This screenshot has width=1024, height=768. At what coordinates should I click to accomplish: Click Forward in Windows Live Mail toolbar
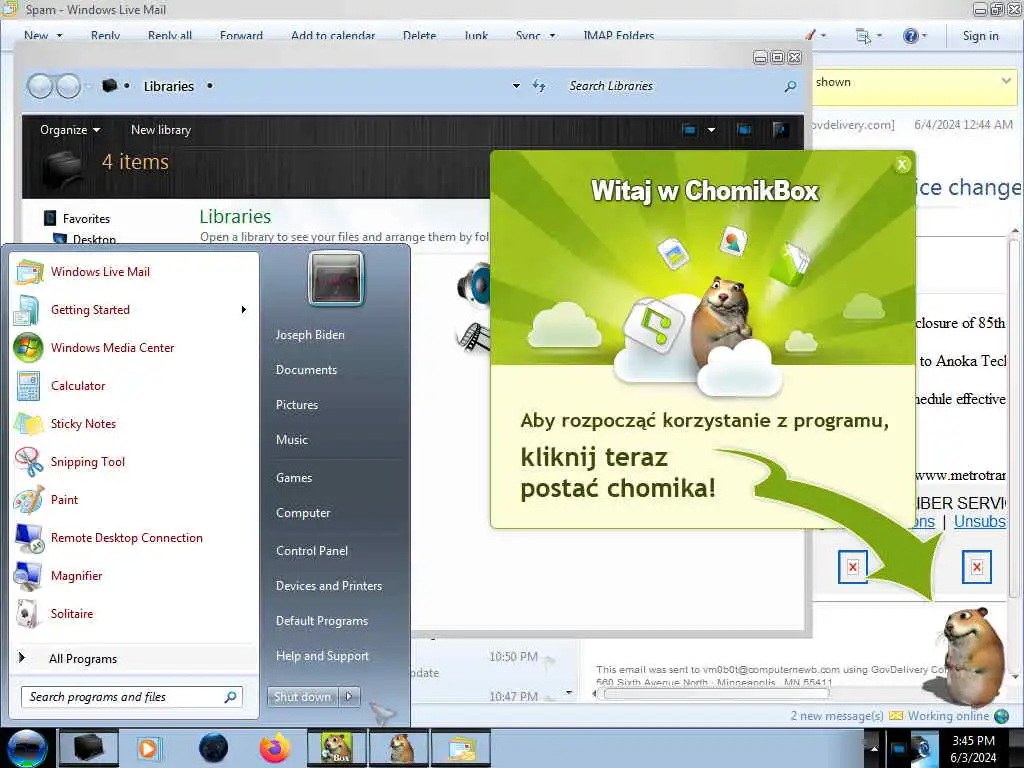[241, 36]
